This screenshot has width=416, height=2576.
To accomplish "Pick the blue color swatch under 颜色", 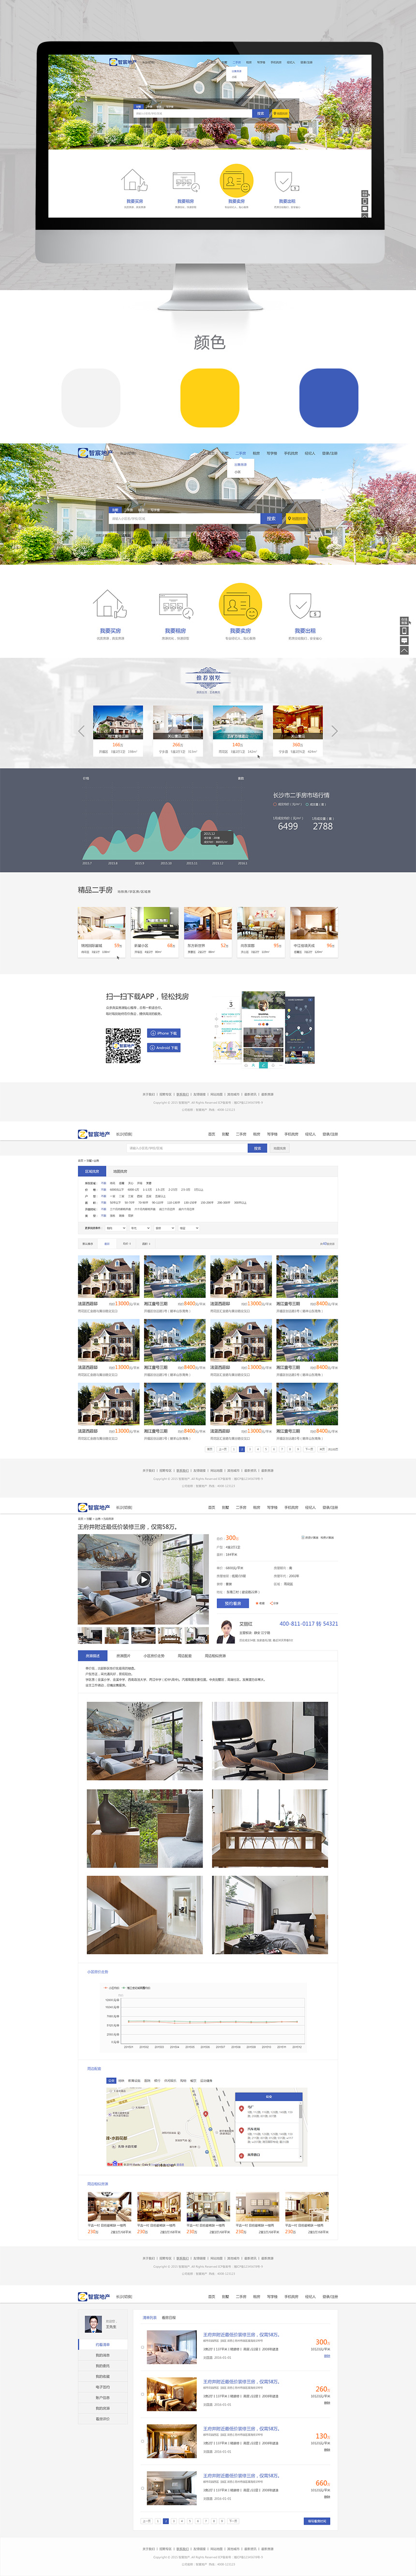I will point(328,397).
